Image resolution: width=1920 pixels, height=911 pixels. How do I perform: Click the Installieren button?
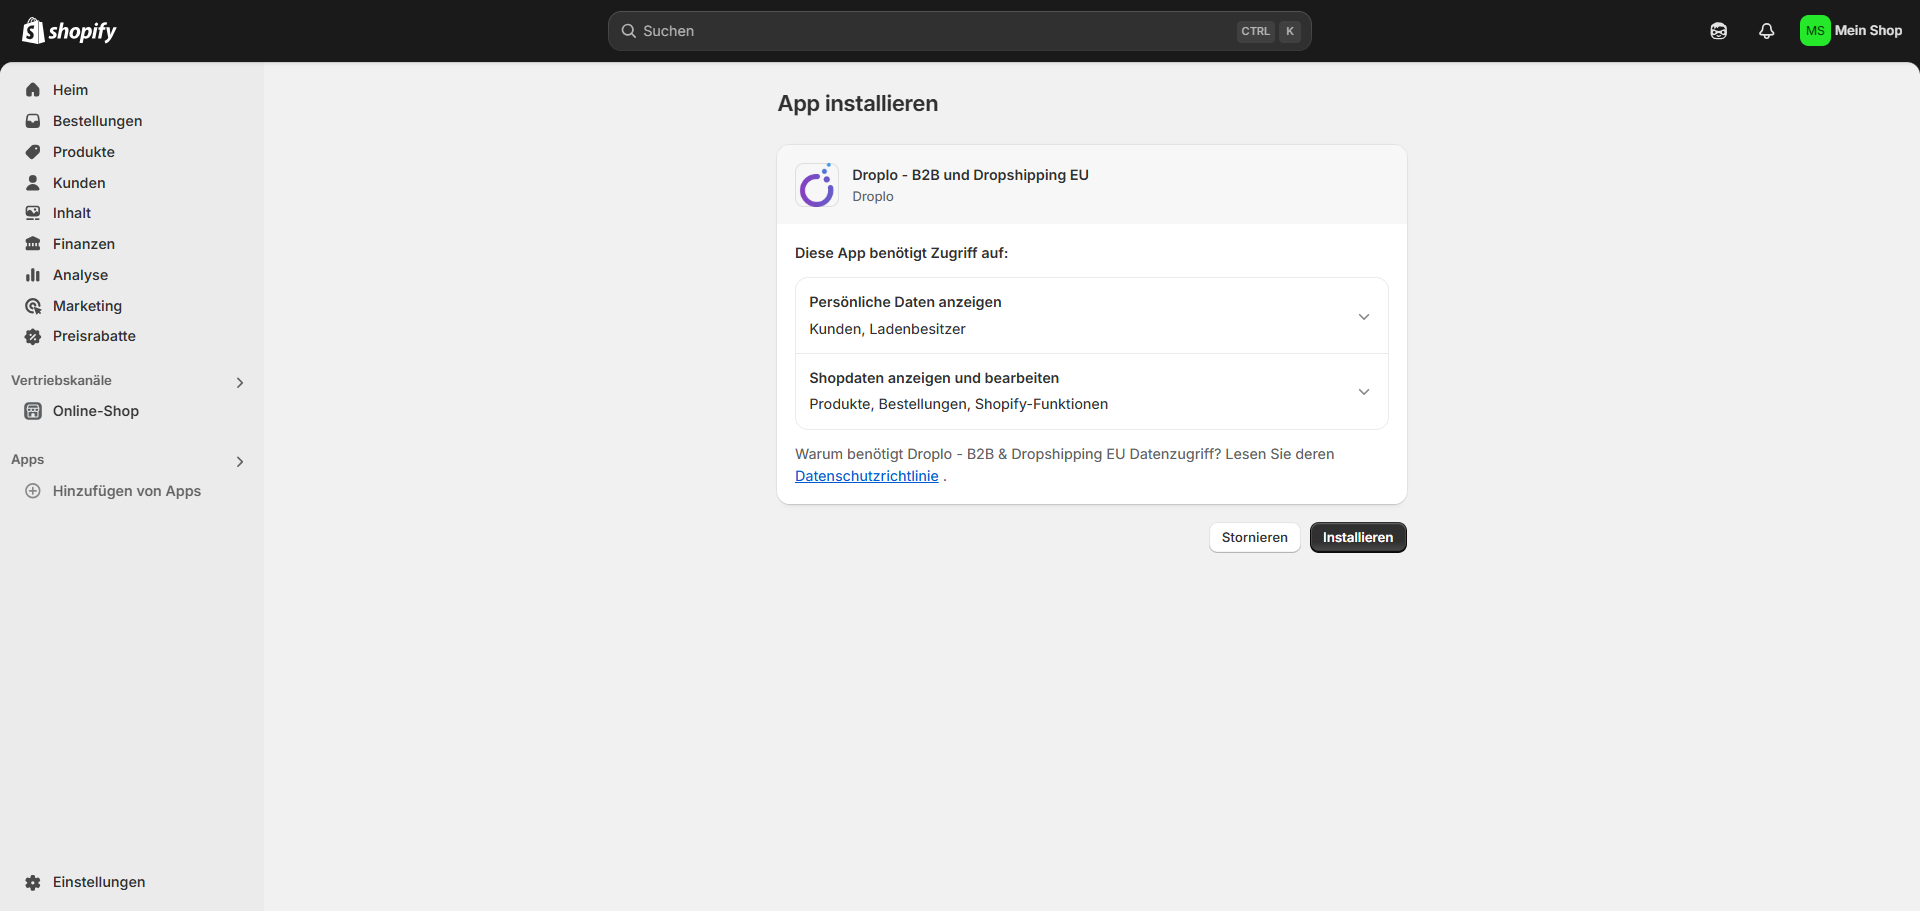coord(1358,537)
